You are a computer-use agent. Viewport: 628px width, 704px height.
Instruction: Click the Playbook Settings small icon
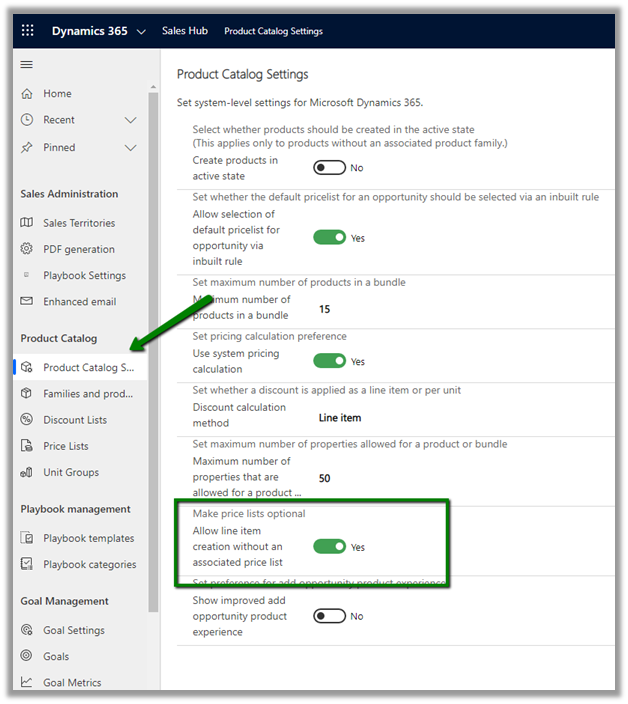click(26, 274)
